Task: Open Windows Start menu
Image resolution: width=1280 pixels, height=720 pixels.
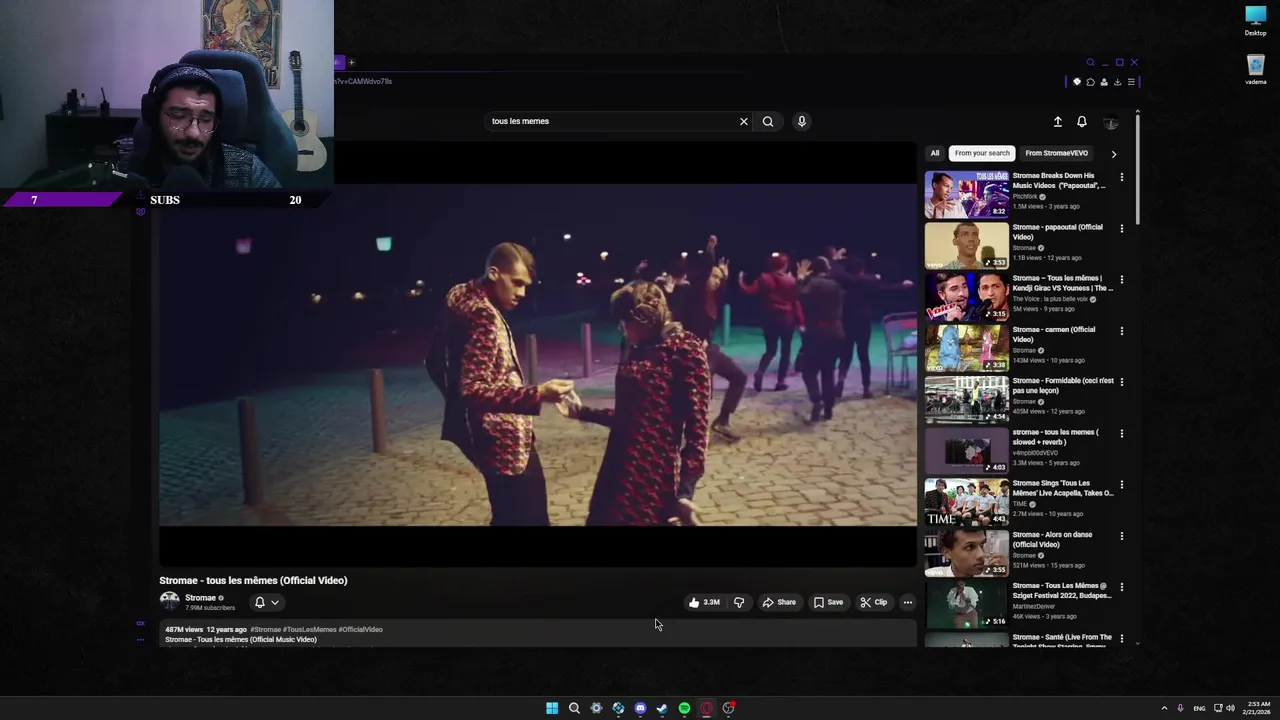Action: [552, 708]
